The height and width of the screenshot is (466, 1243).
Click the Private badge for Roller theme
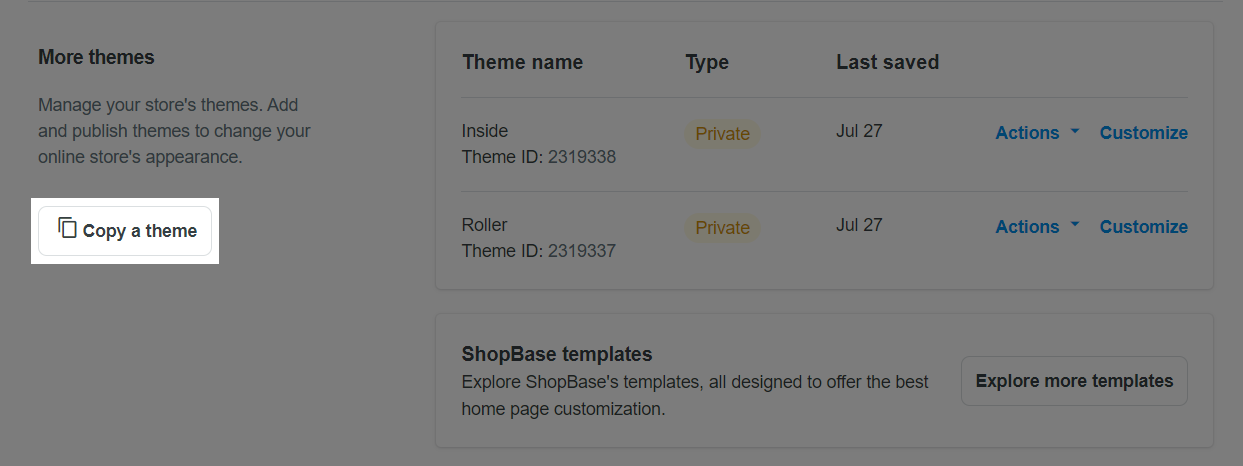tap(722, 228)
